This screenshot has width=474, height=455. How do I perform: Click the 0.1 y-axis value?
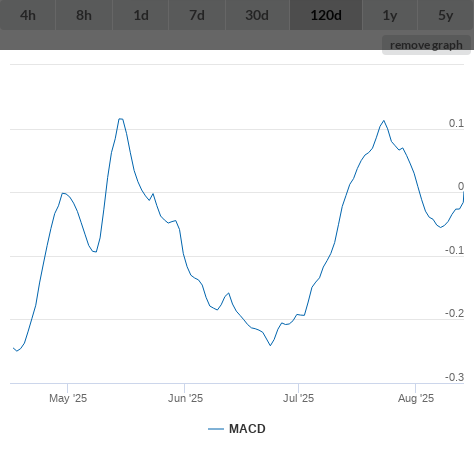456,123
